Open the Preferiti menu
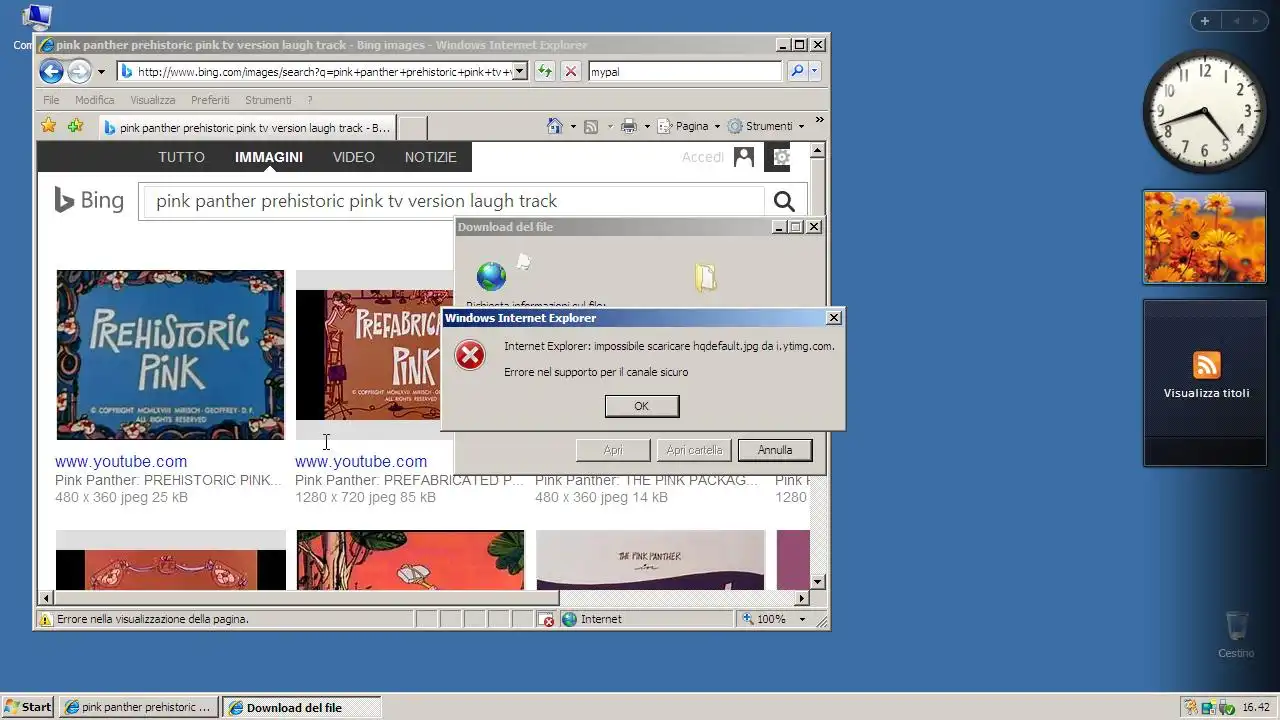1280x720 pixels. pyautogui.click(x=210, y=100)
